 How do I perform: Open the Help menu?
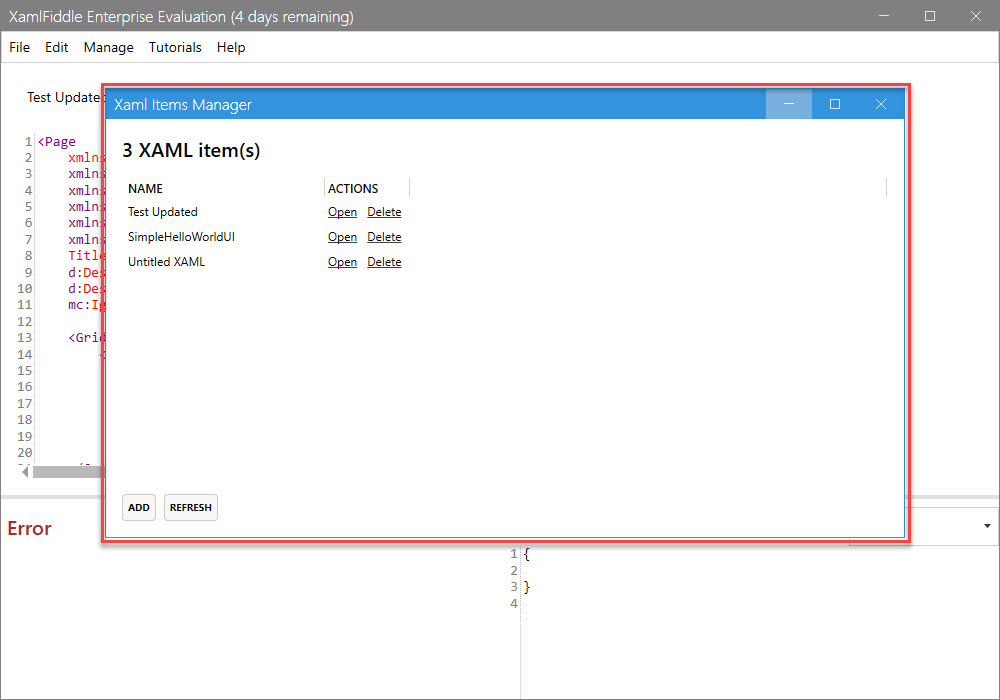tap(231, 47)
